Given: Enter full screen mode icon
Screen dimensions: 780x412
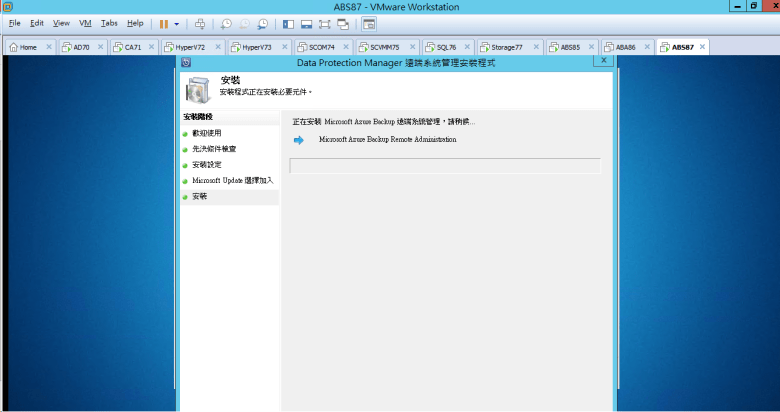Looking at the screenshot, I should [x=324, y=23].
